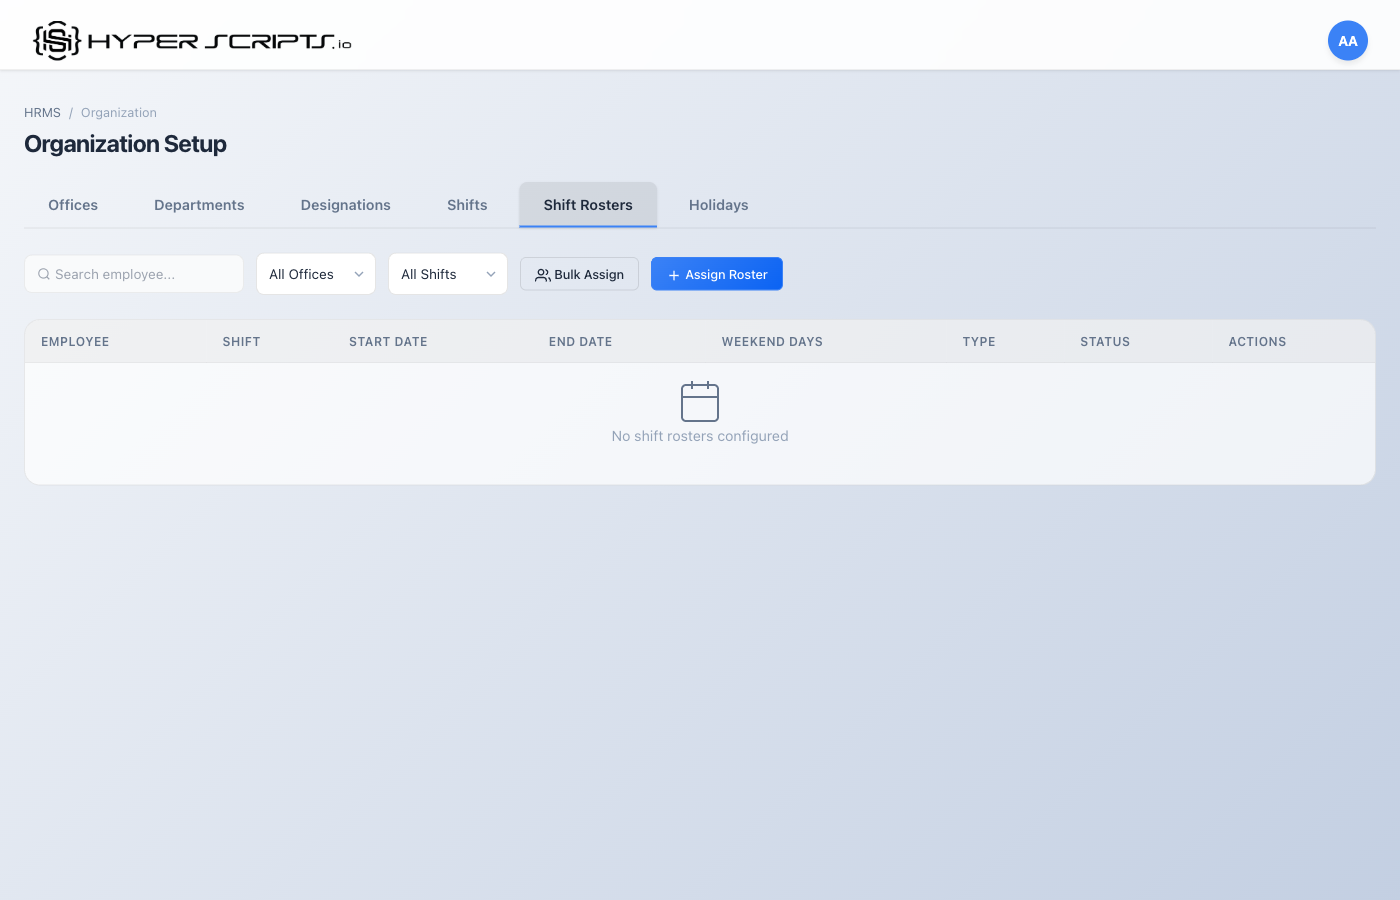The height and width of the screenshot is (900, 1400).
Task: Click the HRMS breadcrumb link
Action: pos(42,112)
